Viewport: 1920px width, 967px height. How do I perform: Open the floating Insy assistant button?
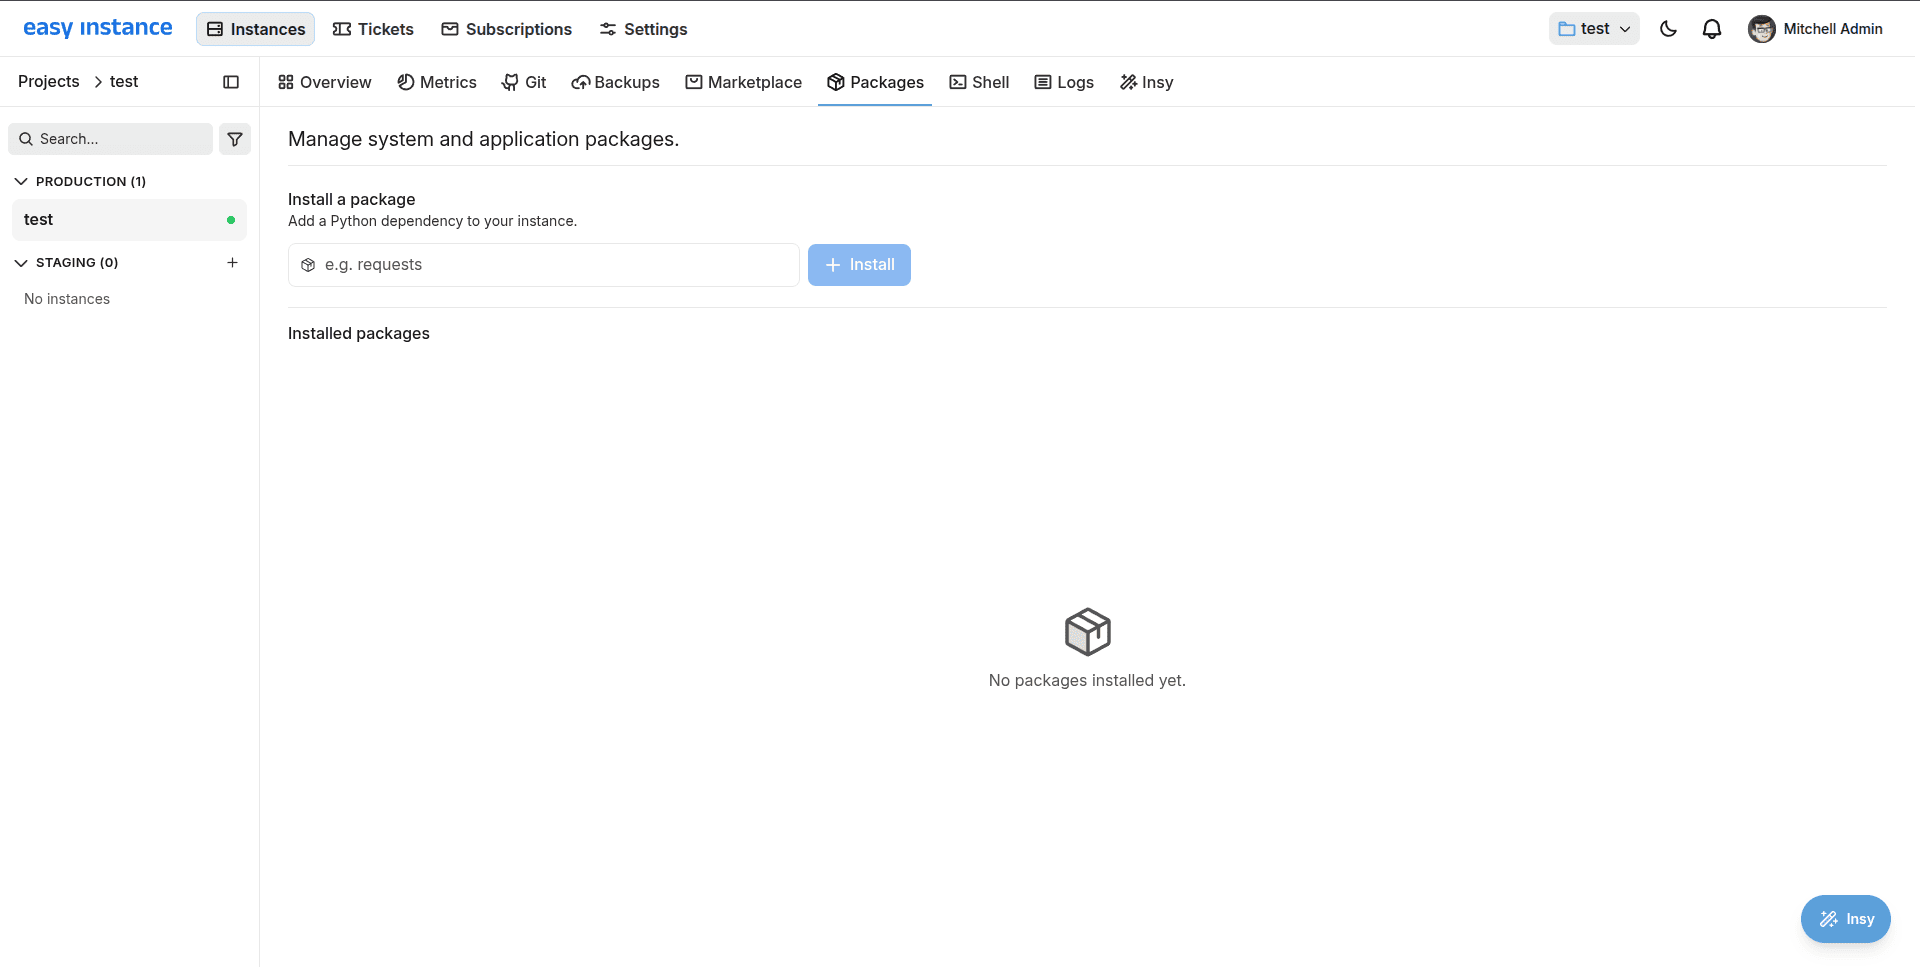pos(1846,919)
